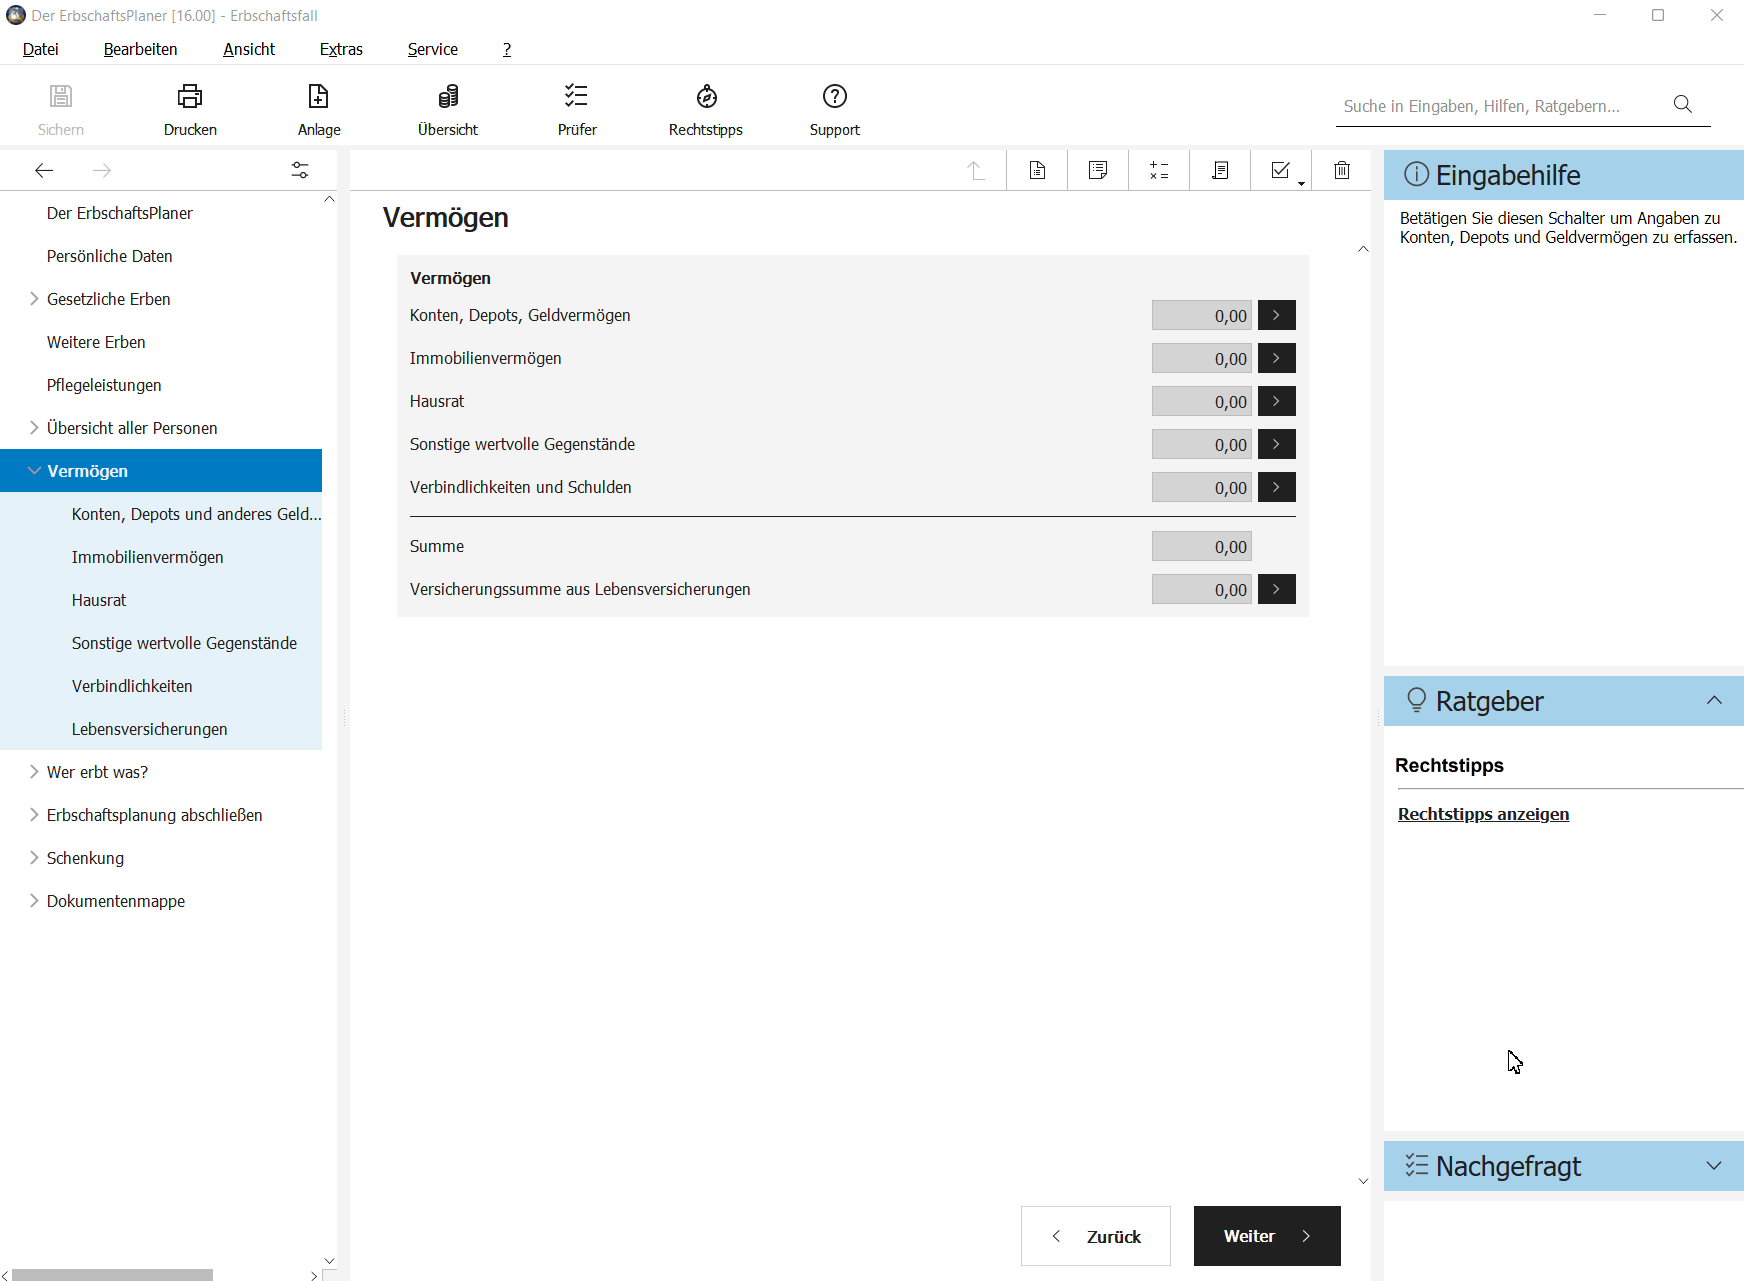Follow the Rechtstipps anzeigen link
The height and width of the screenshot is (1281, 1744).
(1483, 814)
